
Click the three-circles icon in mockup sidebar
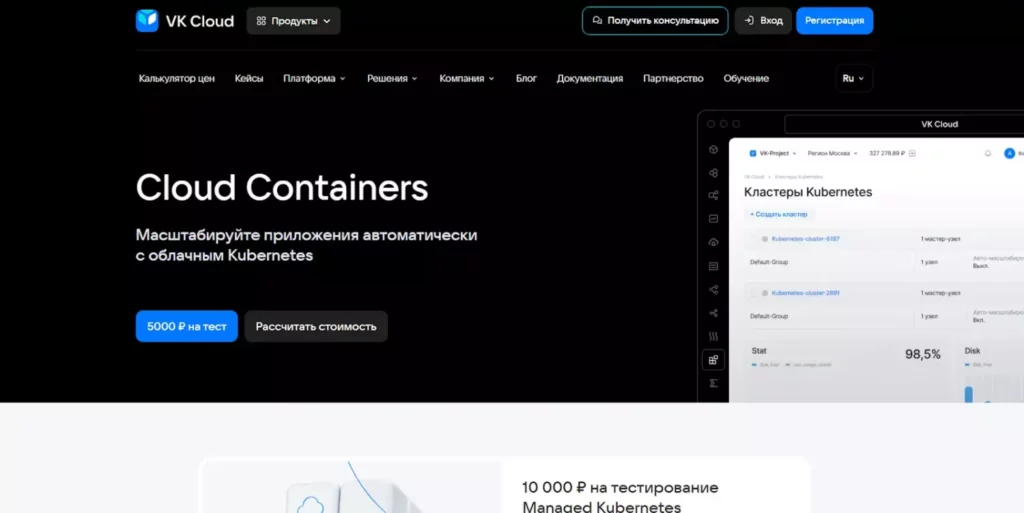(x=713, y=173)
